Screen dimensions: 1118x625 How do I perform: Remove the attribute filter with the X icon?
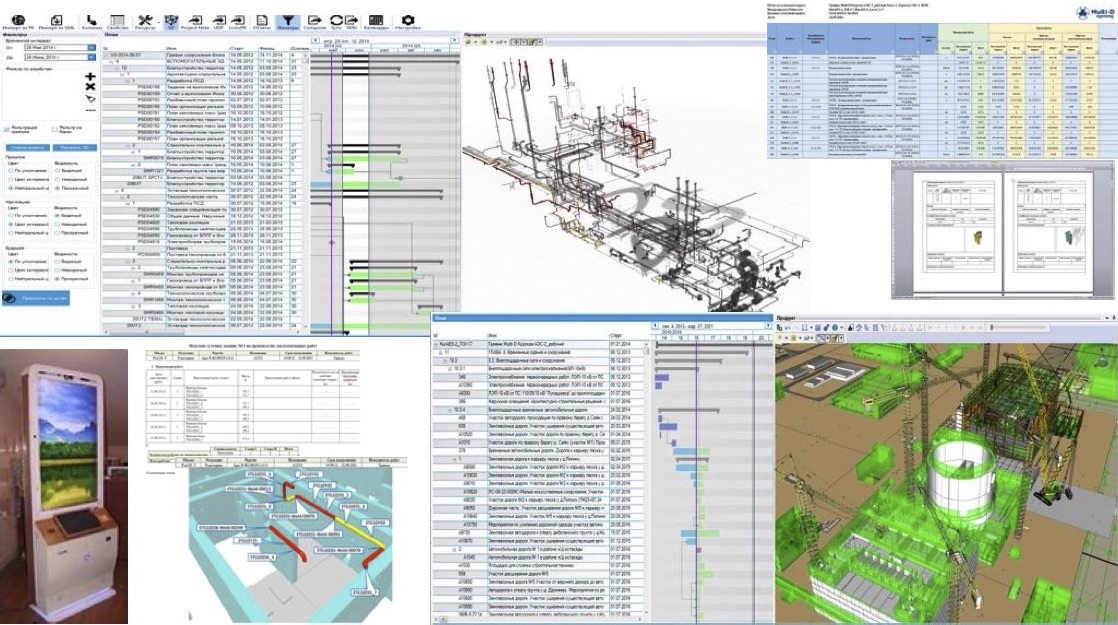pos(90,87)
